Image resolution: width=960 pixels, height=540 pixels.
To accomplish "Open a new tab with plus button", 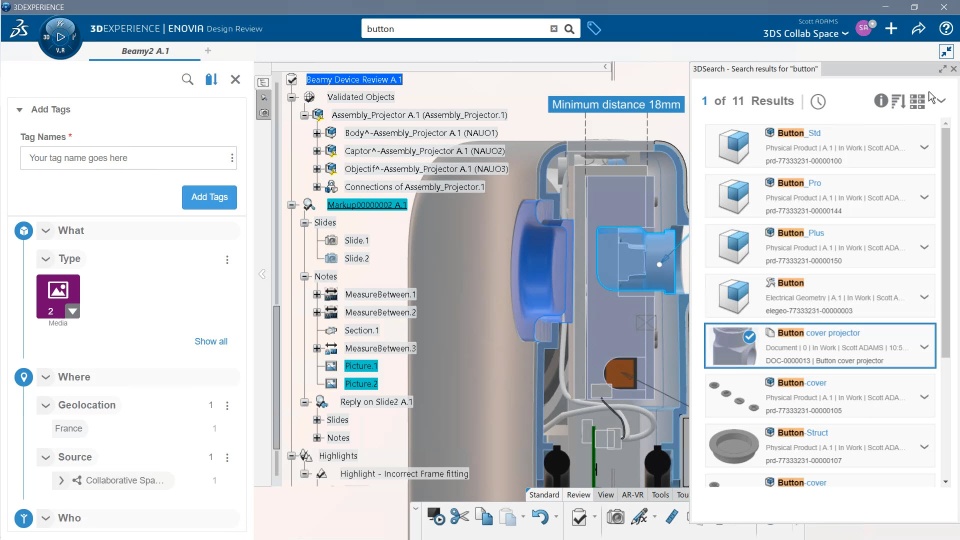I will [x=208, y=51].
